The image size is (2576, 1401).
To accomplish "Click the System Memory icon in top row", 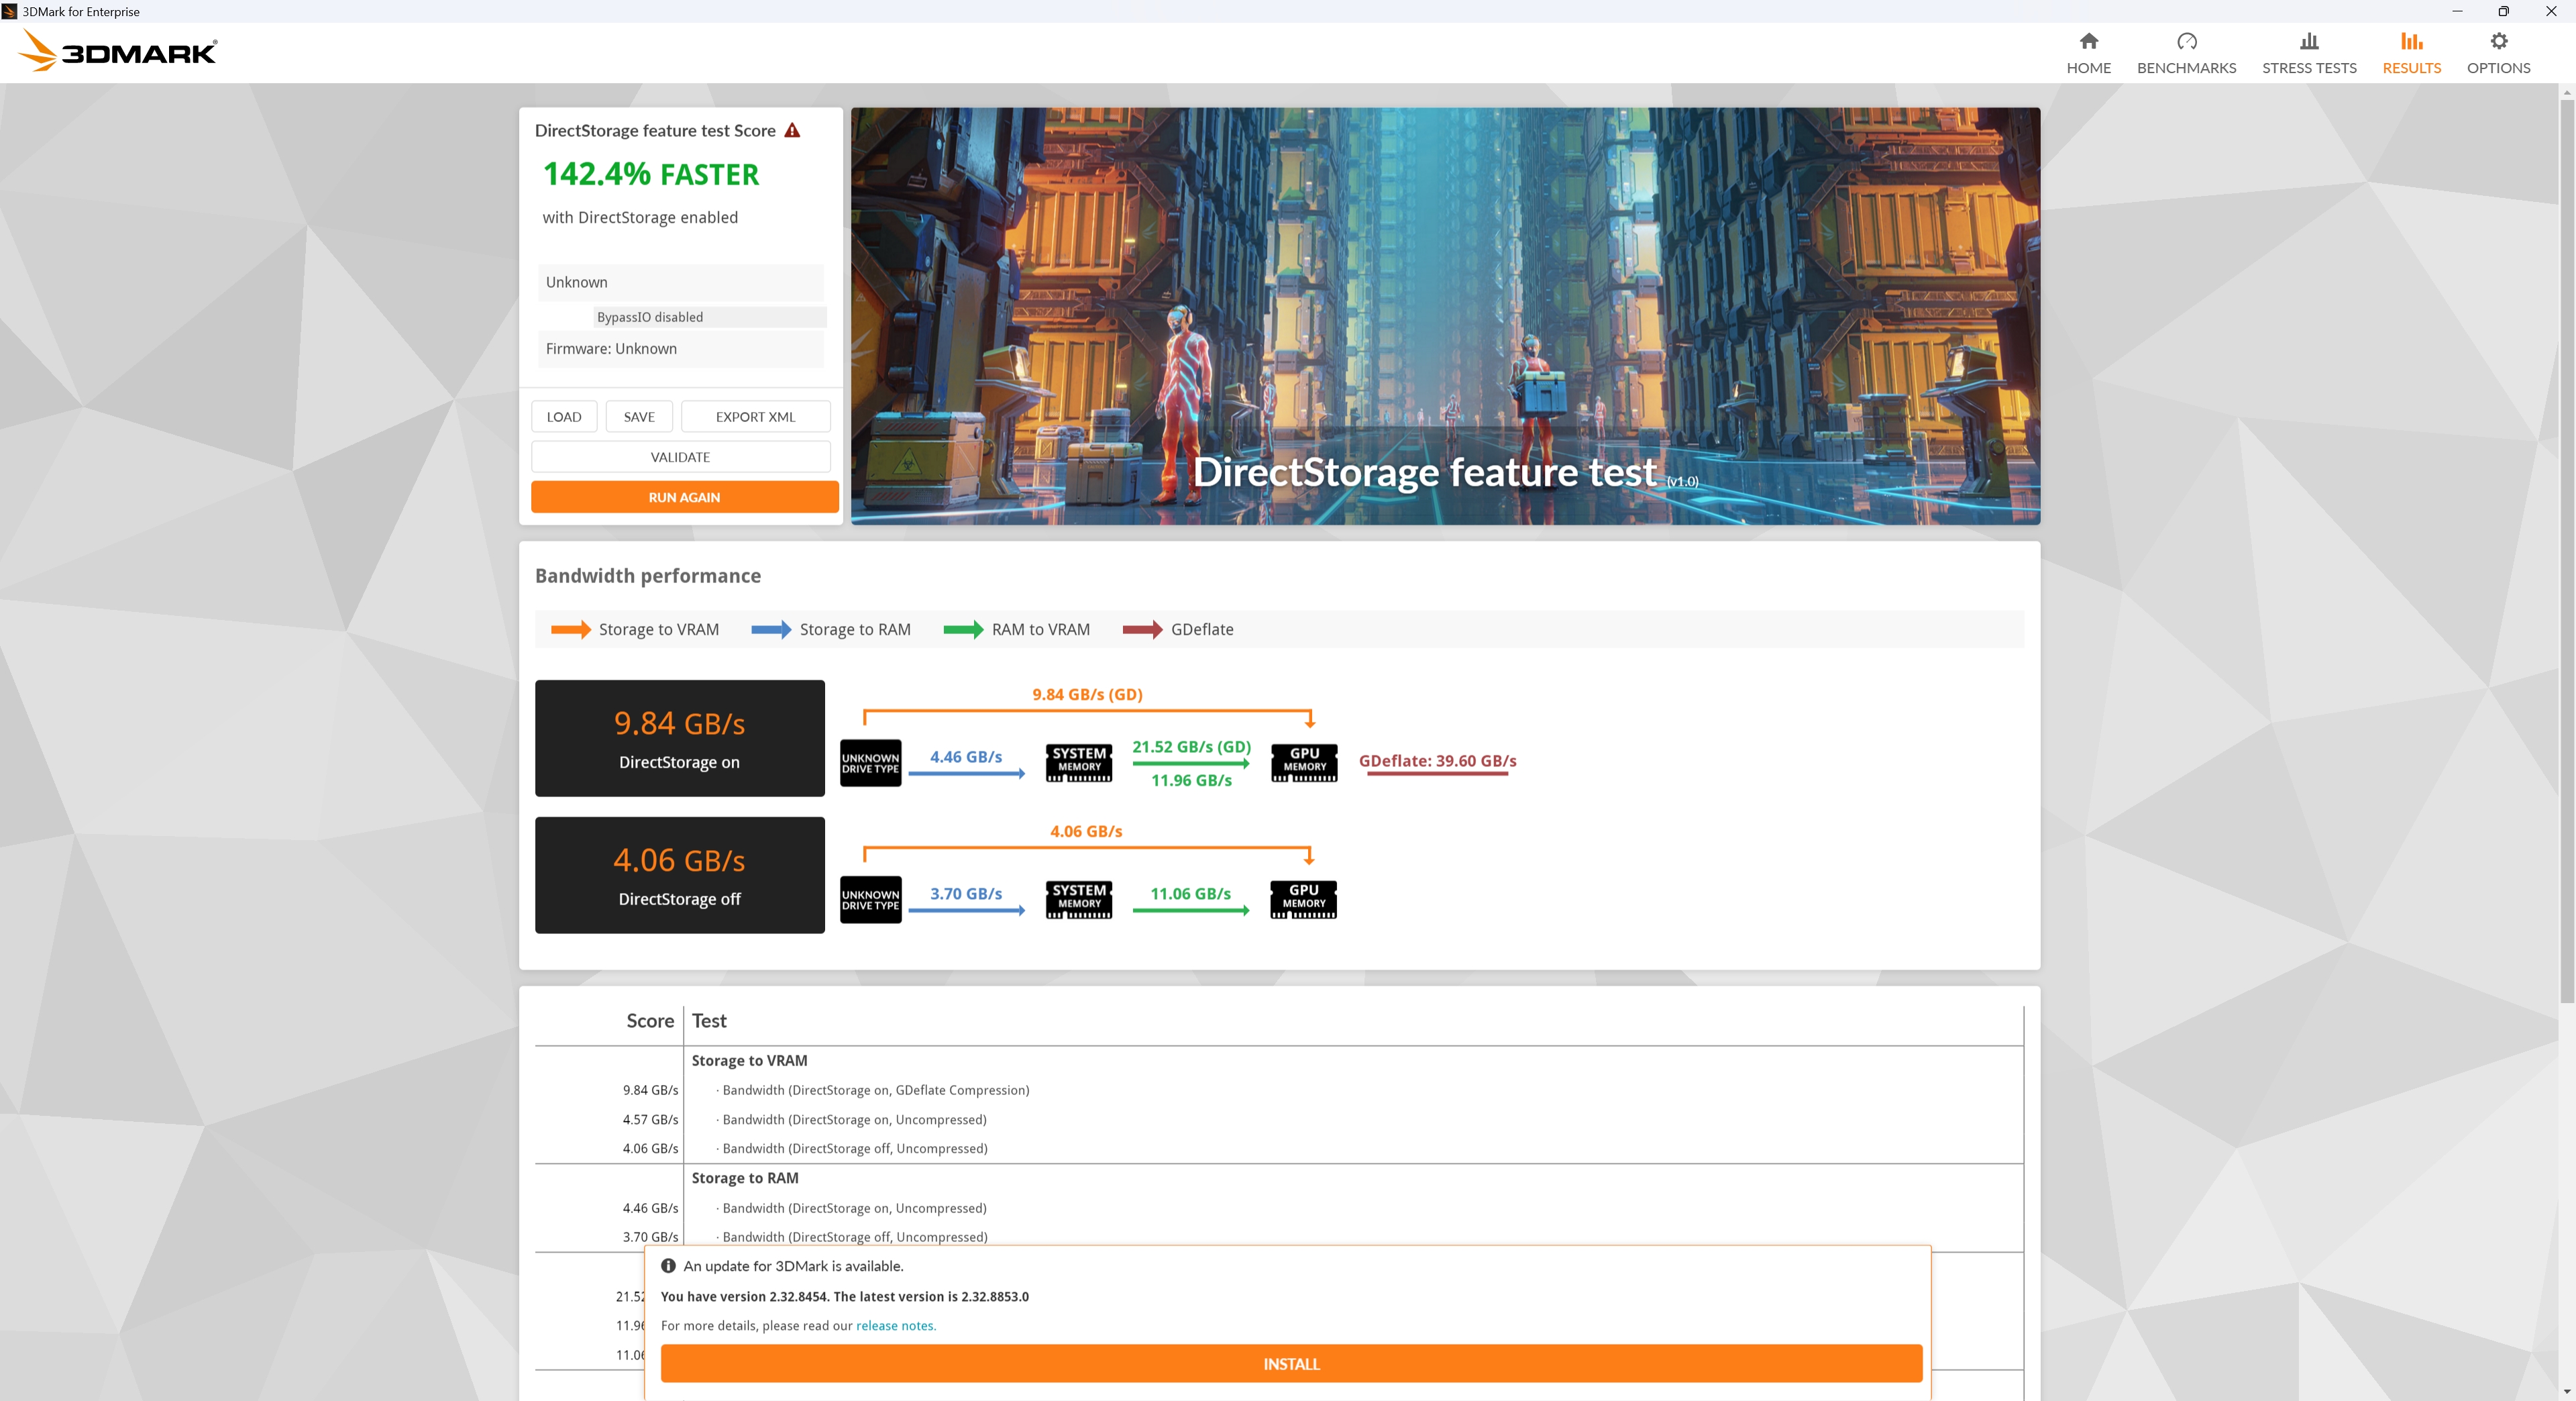I will point(1078,762).
